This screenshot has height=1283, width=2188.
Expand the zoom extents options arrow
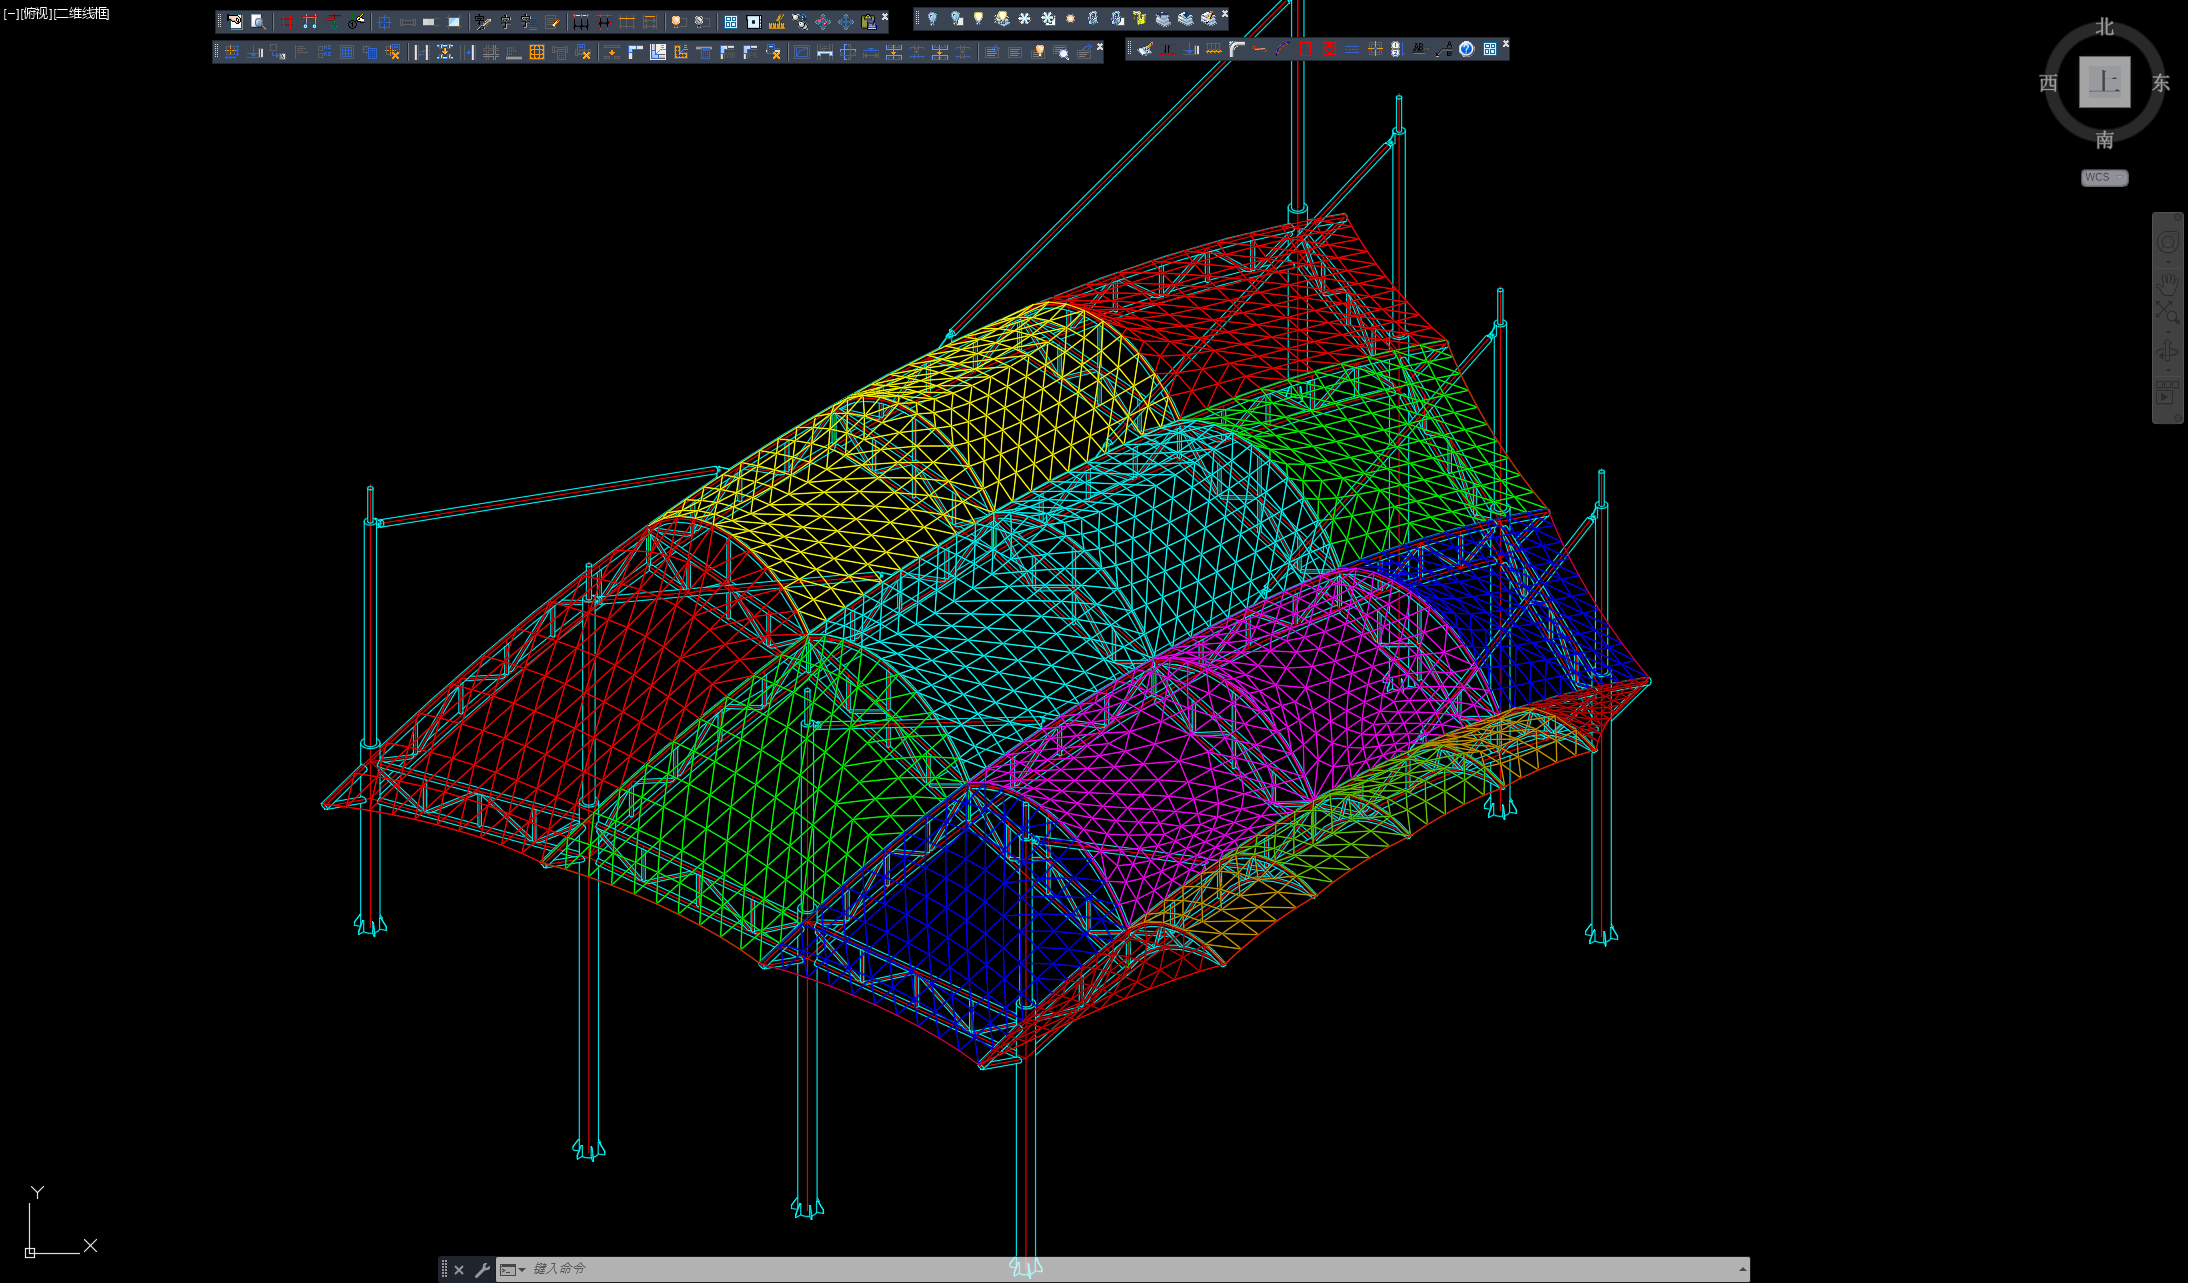[x=2168, y=332]
